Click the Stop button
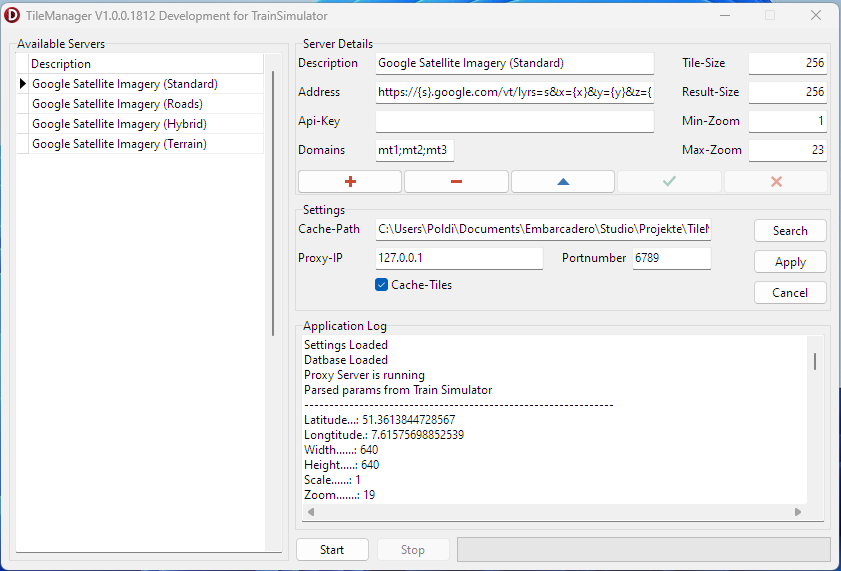Viewport: 841px width, 571px height. (412, 550)
